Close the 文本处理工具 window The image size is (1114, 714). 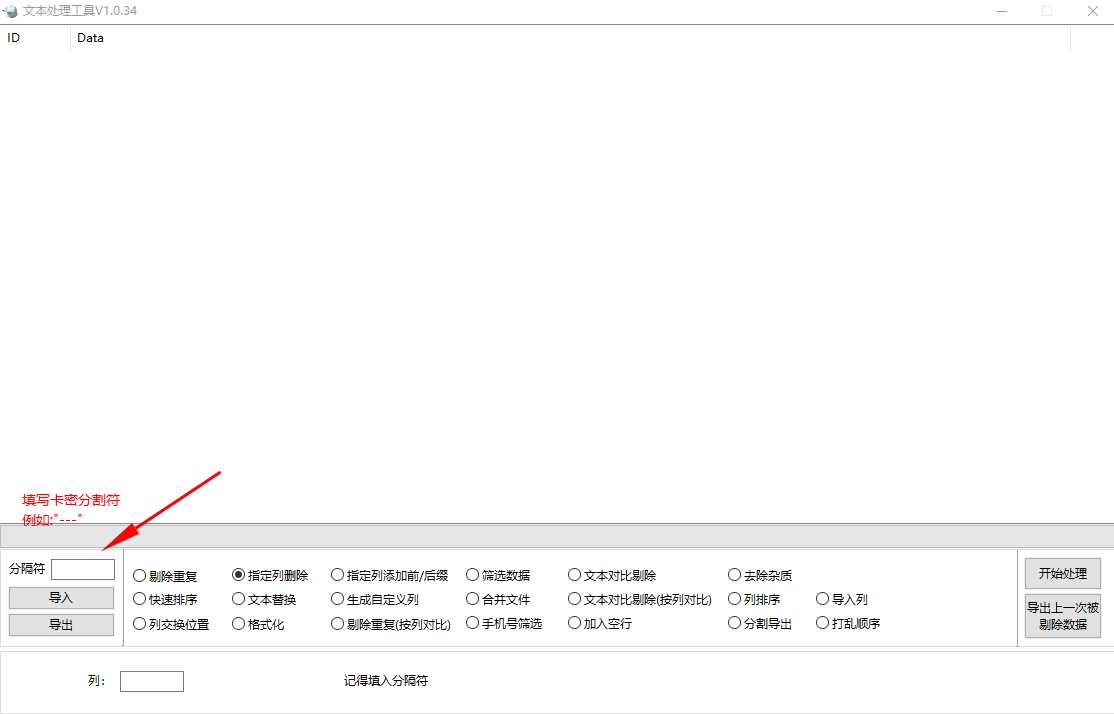pos(1093,11)
